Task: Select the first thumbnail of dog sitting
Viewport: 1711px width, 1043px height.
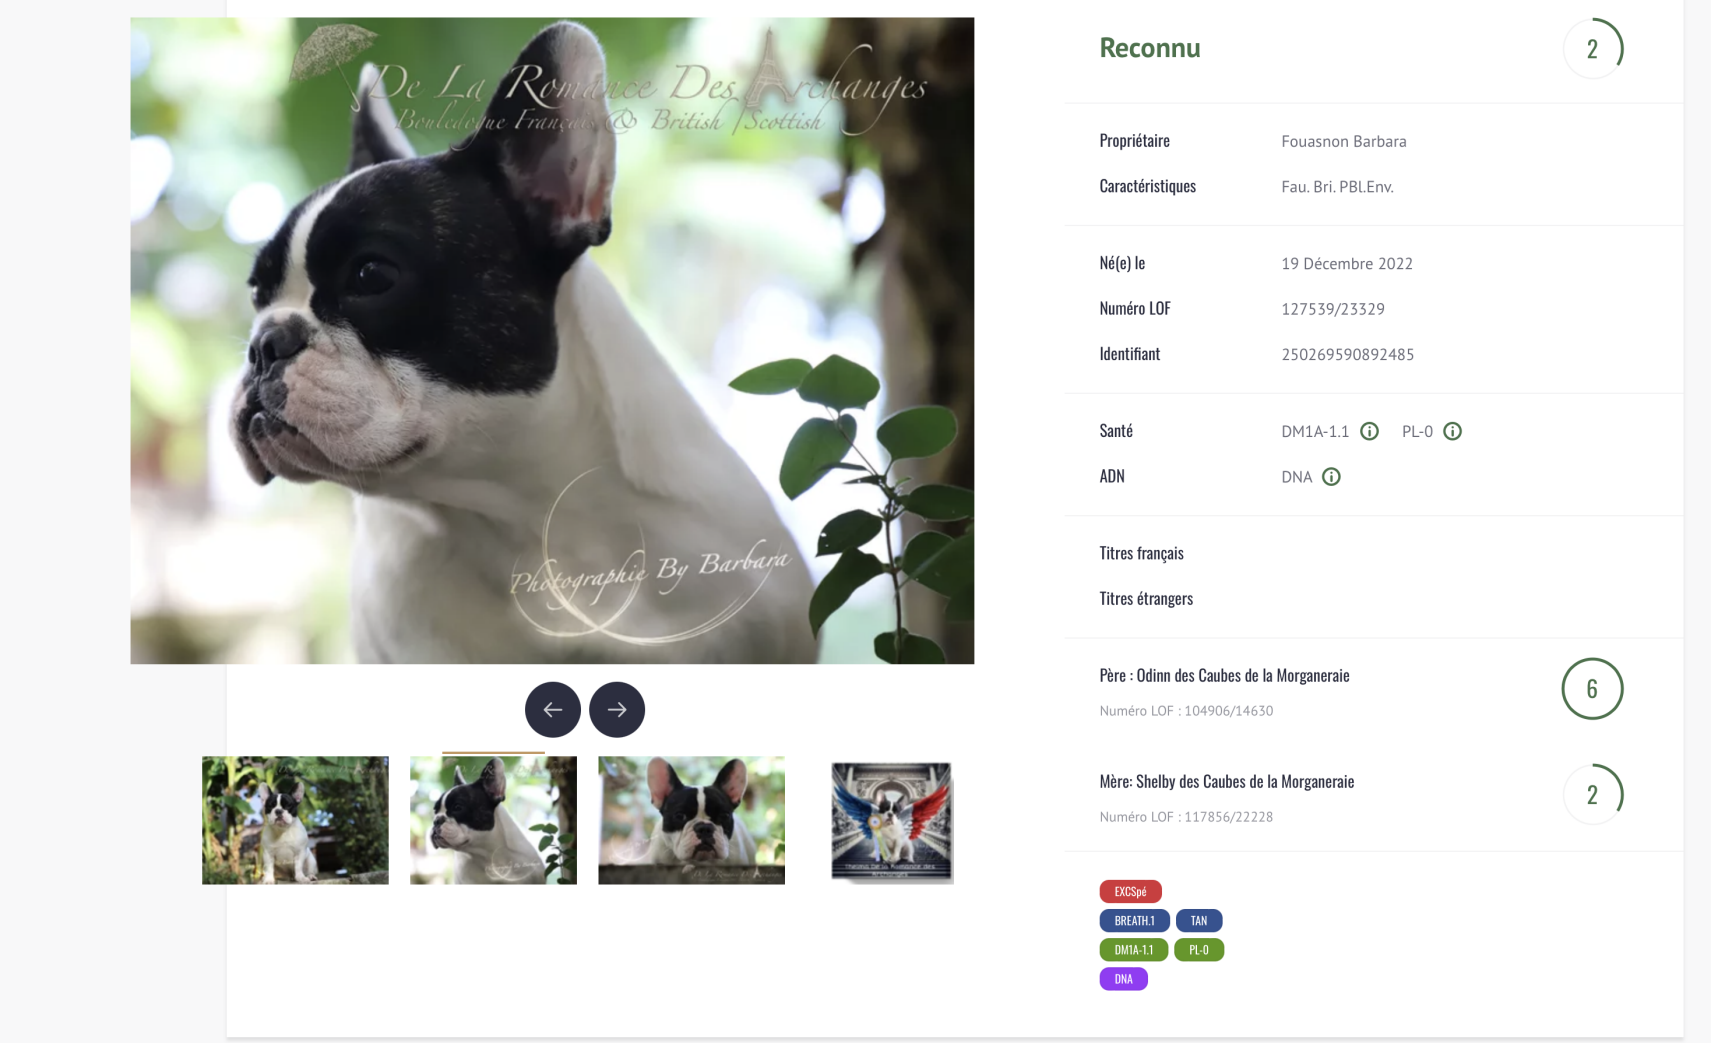Action: click(295, 820)
